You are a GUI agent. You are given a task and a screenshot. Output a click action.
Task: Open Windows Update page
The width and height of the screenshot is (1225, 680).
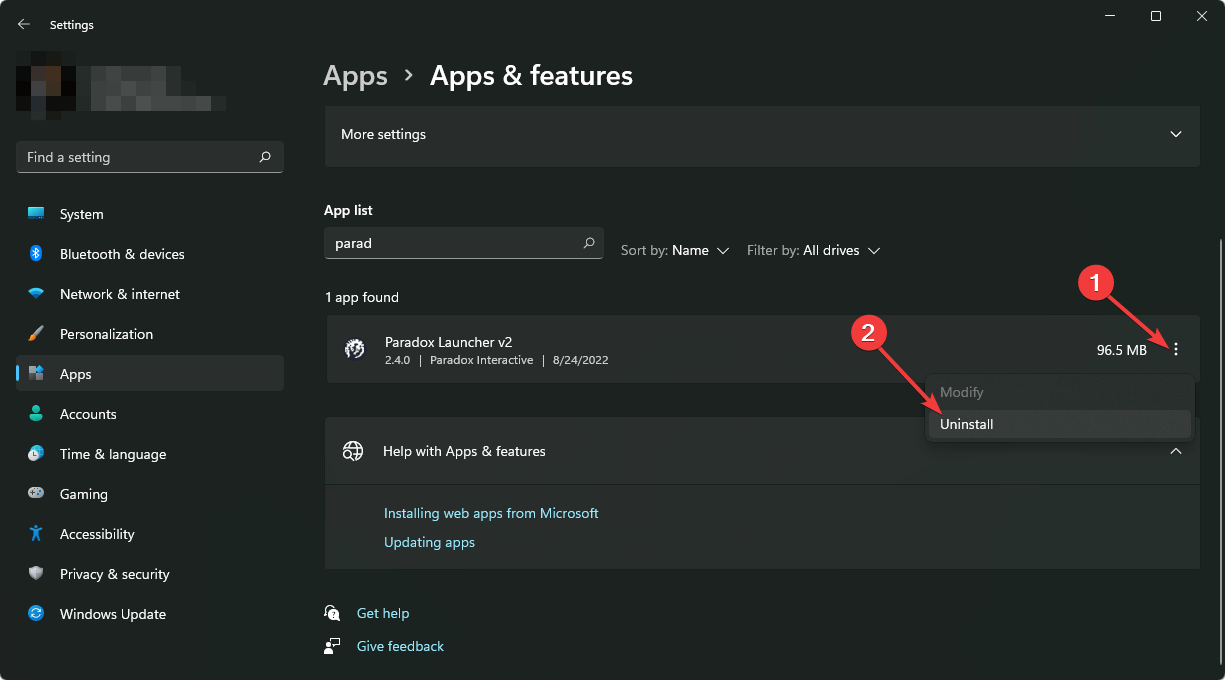[150, 614]
